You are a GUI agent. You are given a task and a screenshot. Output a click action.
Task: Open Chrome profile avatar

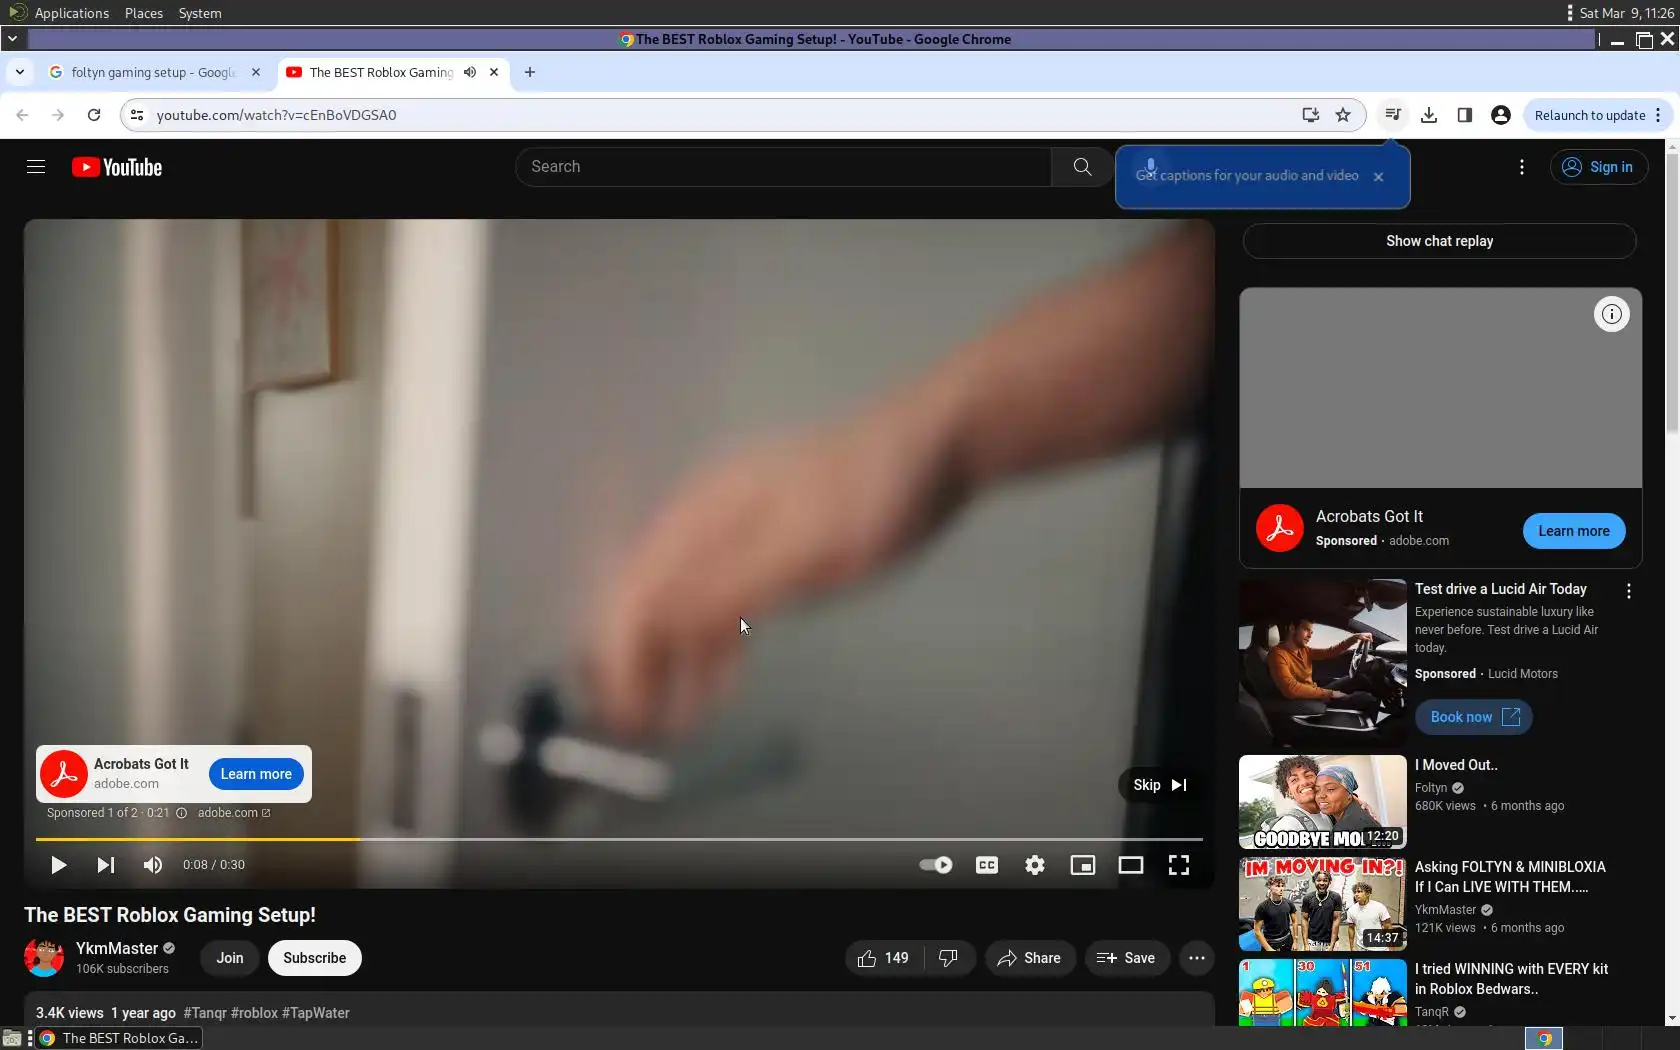1501,115
